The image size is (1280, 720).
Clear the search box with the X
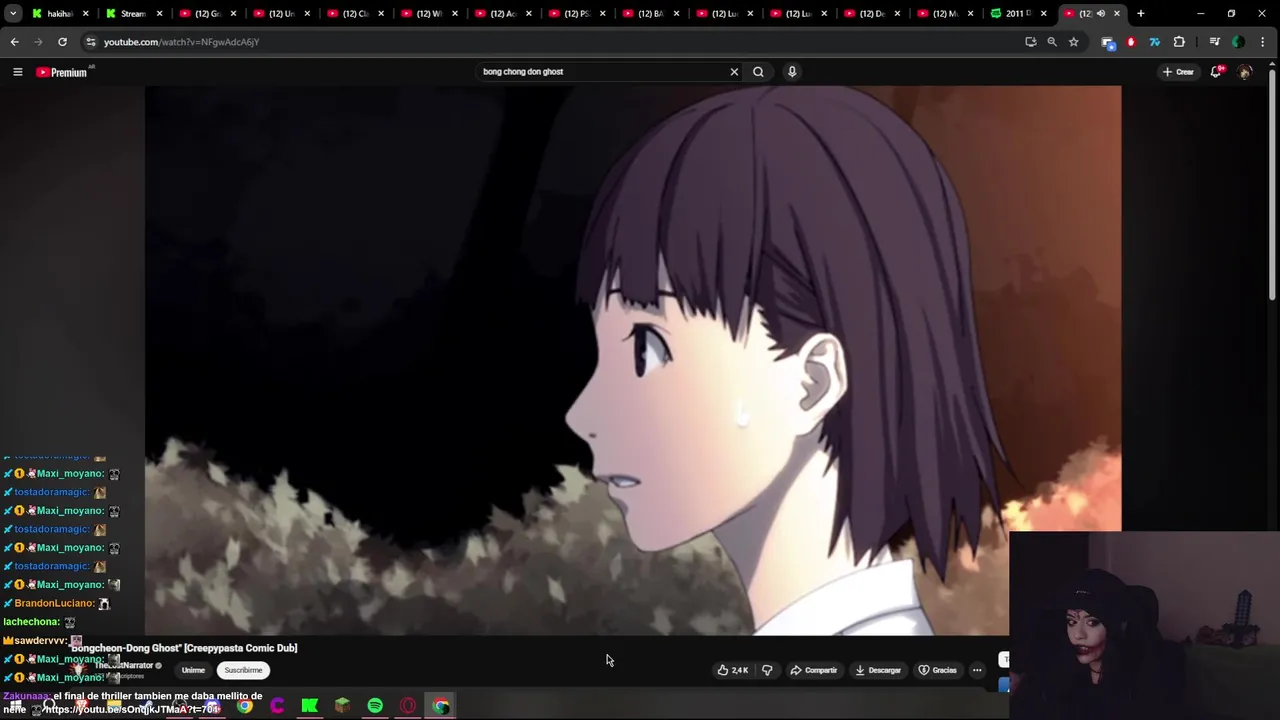734,72
